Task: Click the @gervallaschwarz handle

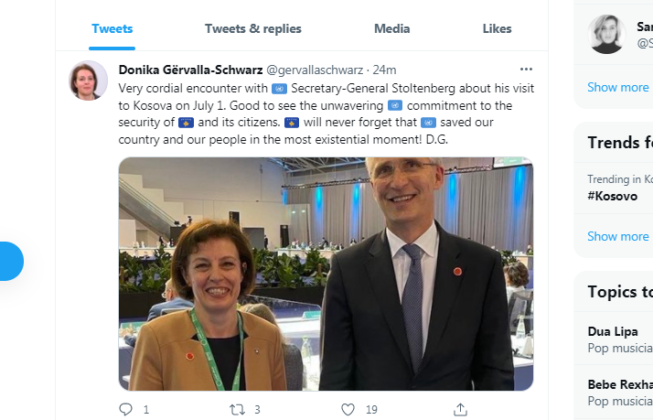Action: pos(315,70)
